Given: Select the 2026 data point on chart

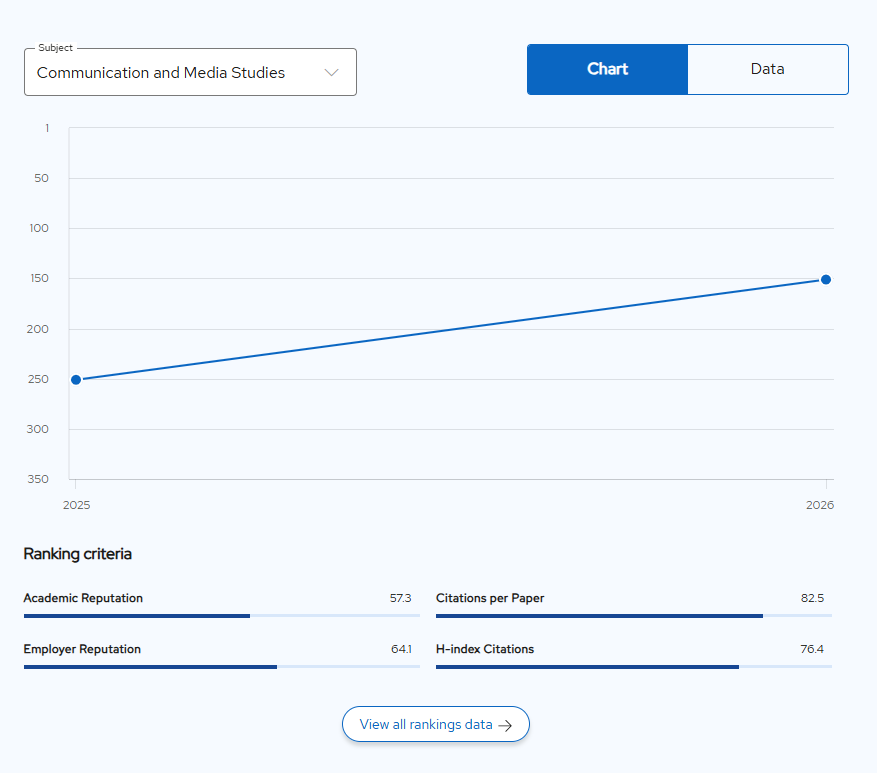Looking at the screenshot, I should pos(826,279).
